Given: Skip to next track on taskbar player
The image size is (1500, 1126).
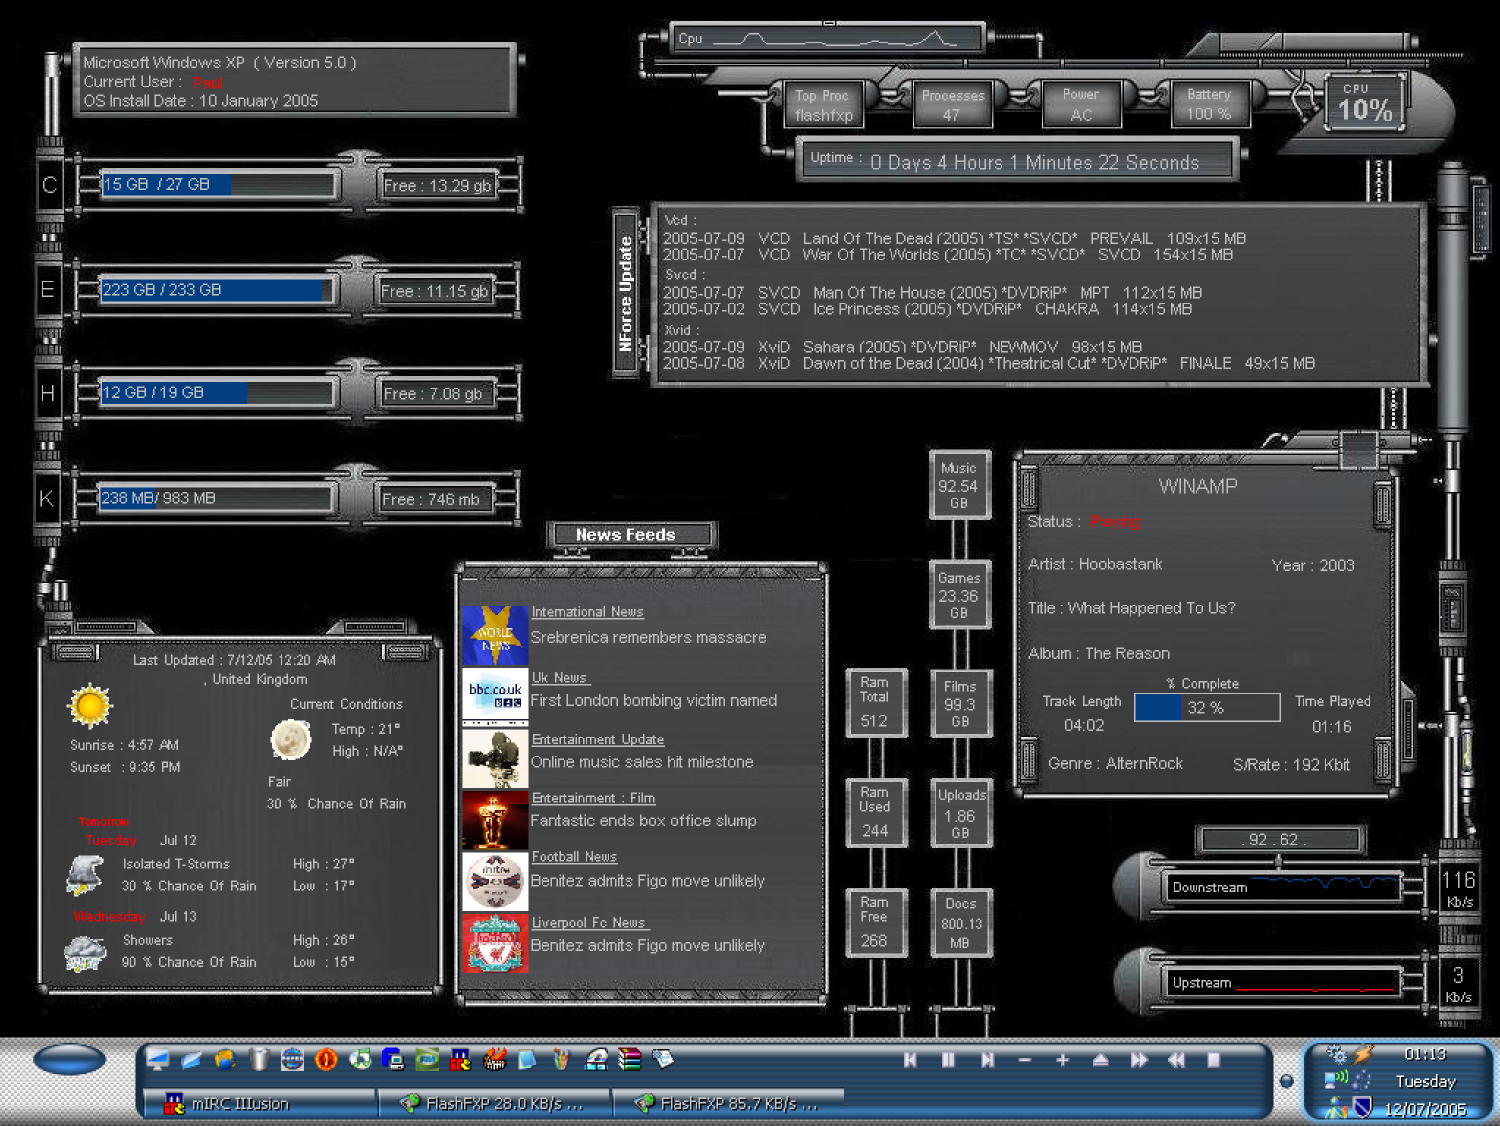Looking at the screenshot, I should click(987, 1060).
